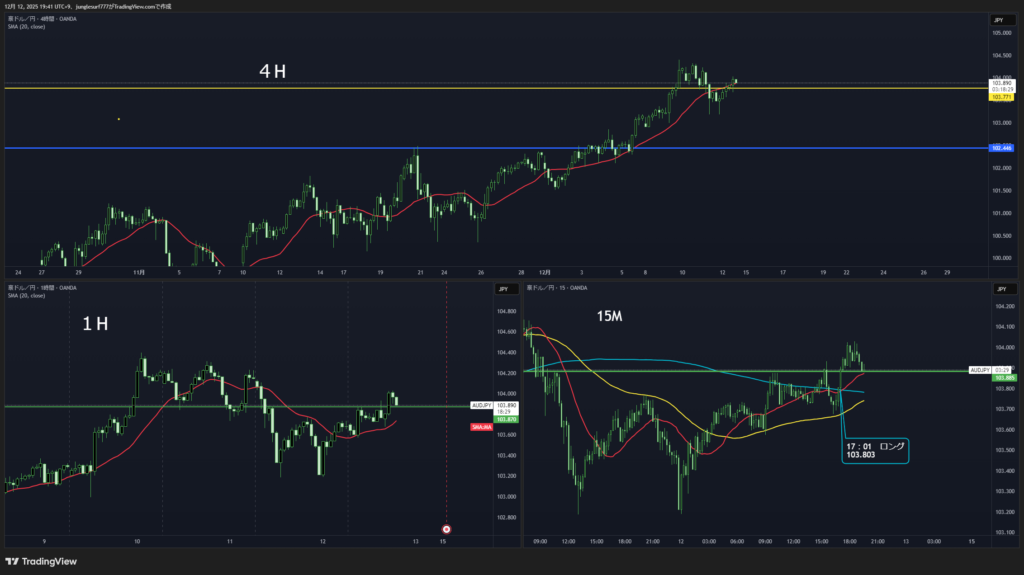The height and width of the screenshot is (575, 1024).
Task: Select the SMA (20, close) legend on 4H chart
Action: (26, 27)
